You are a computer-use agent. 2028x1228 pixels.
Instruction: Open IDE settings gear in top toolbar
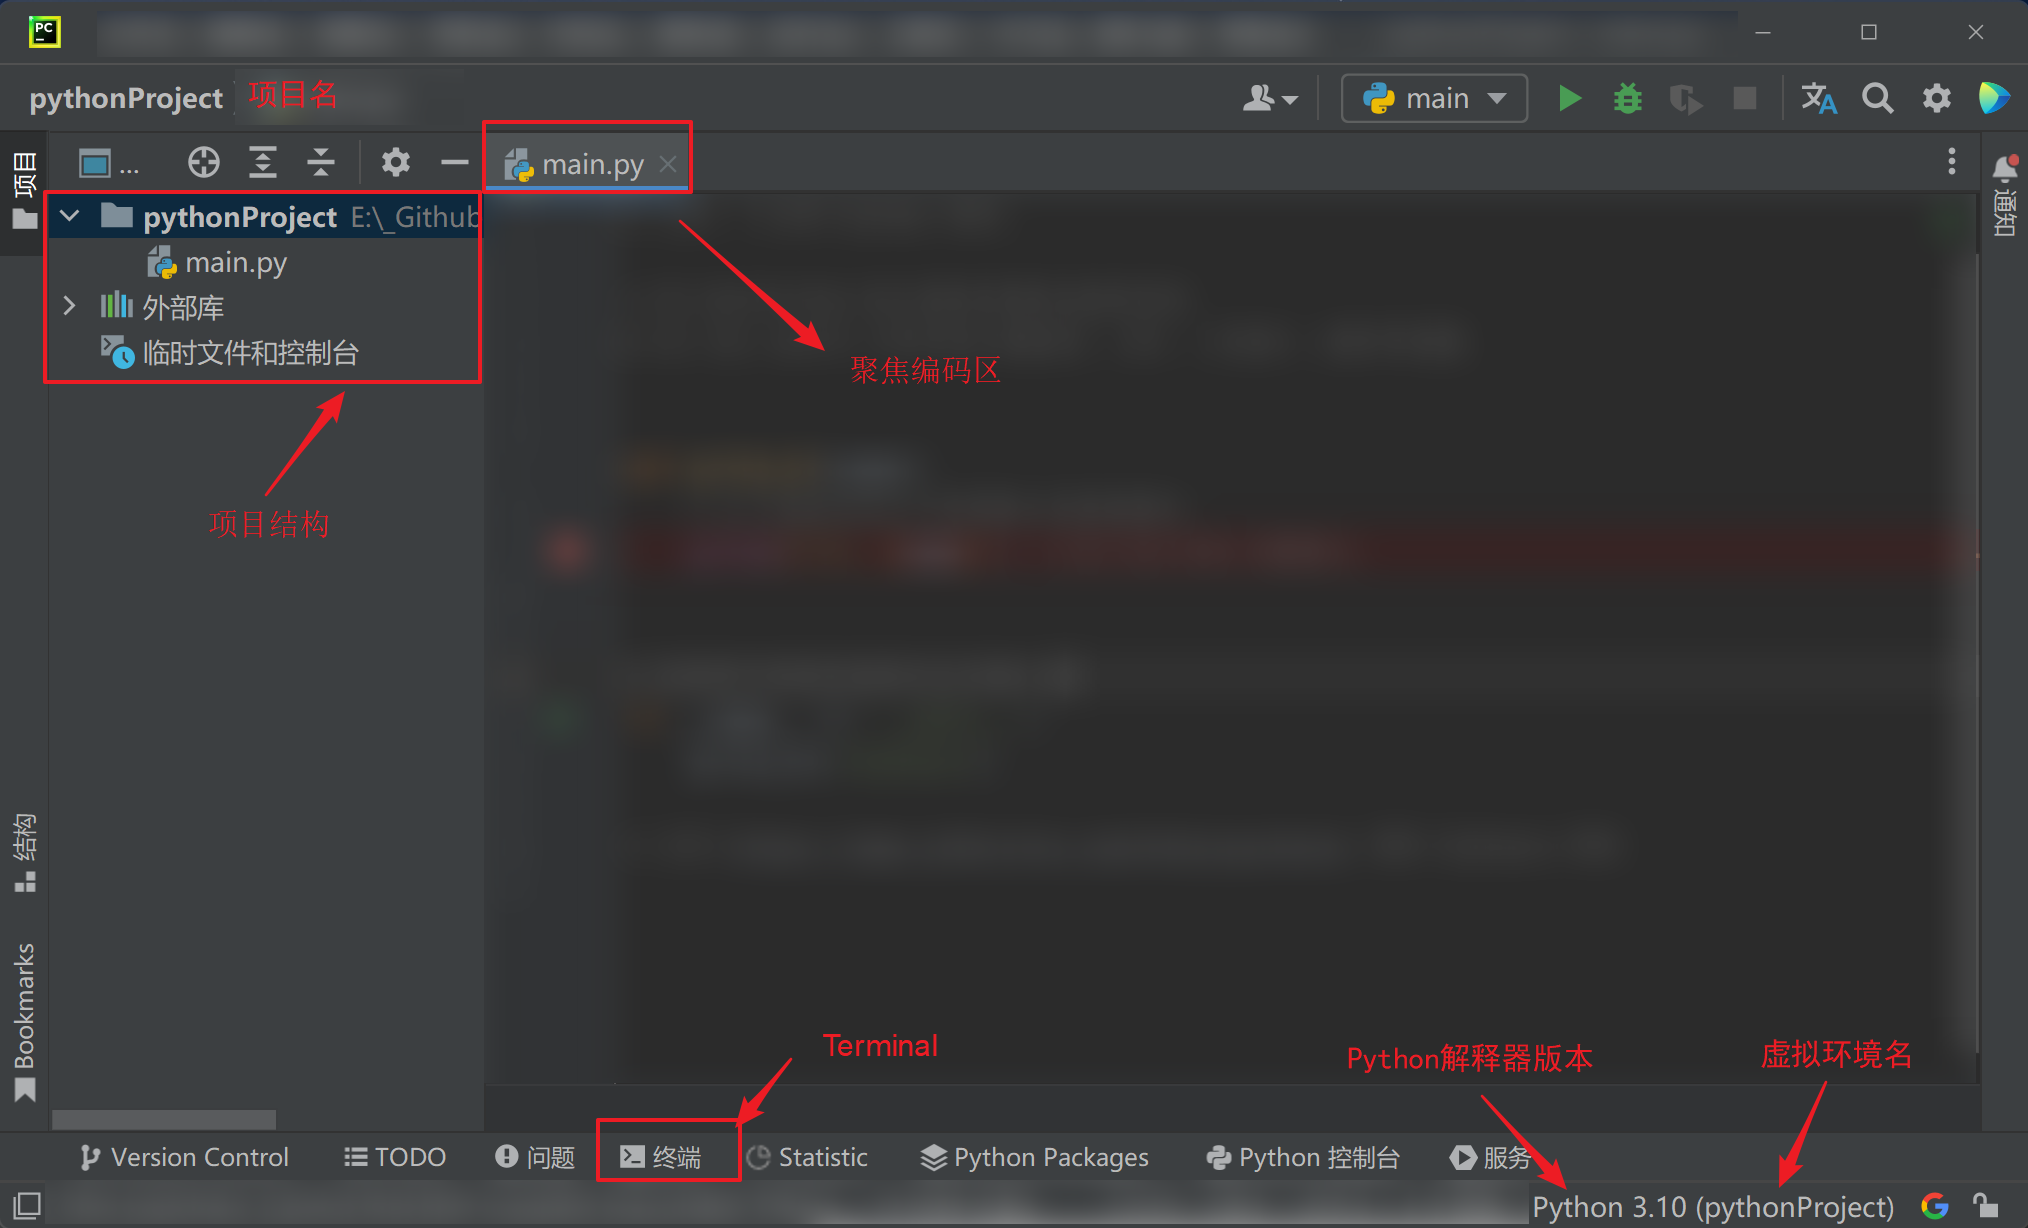coord(1936,98)
